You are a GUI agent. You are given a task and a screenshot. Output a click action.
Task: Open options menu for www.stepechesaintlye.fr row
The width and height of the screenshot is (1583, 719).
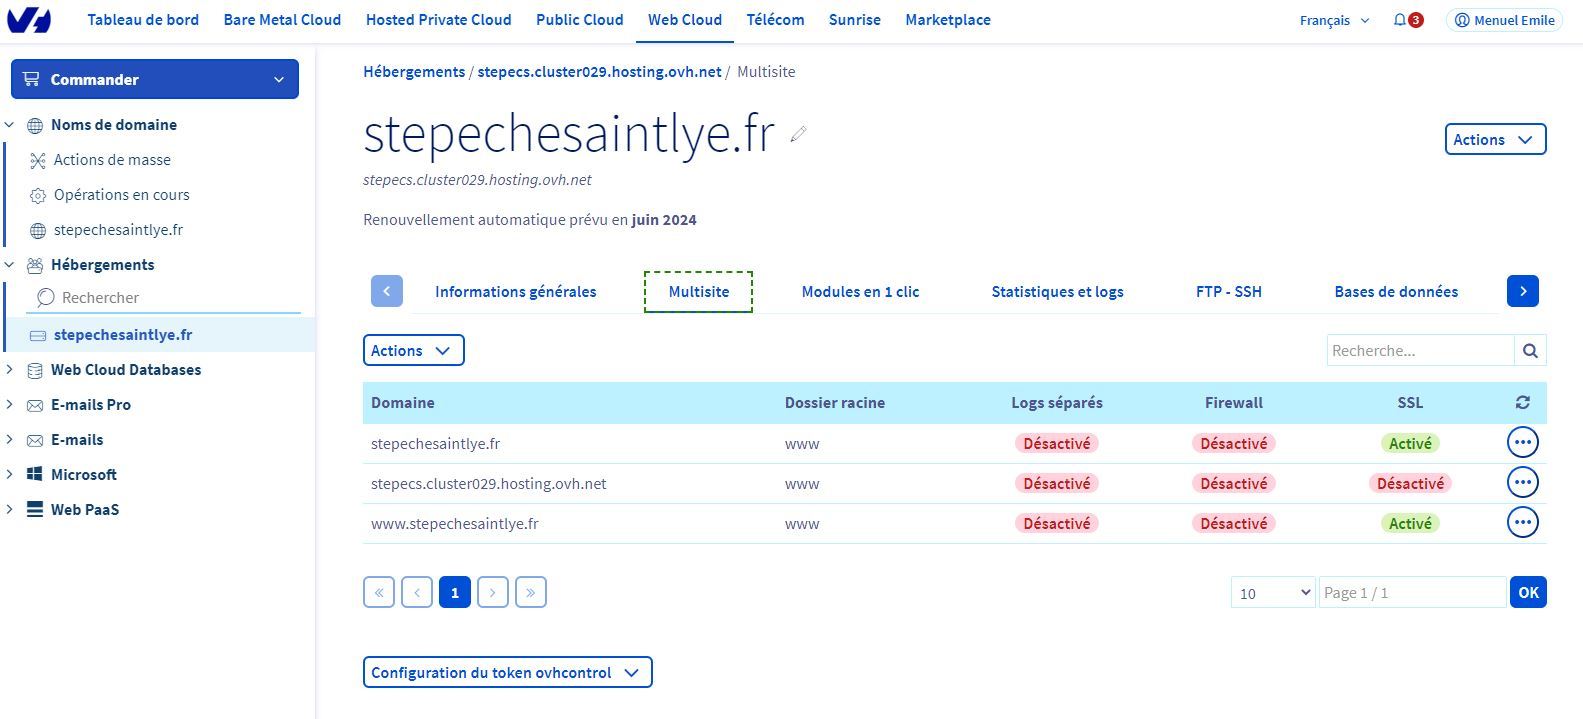click(x=1522, y=523)
